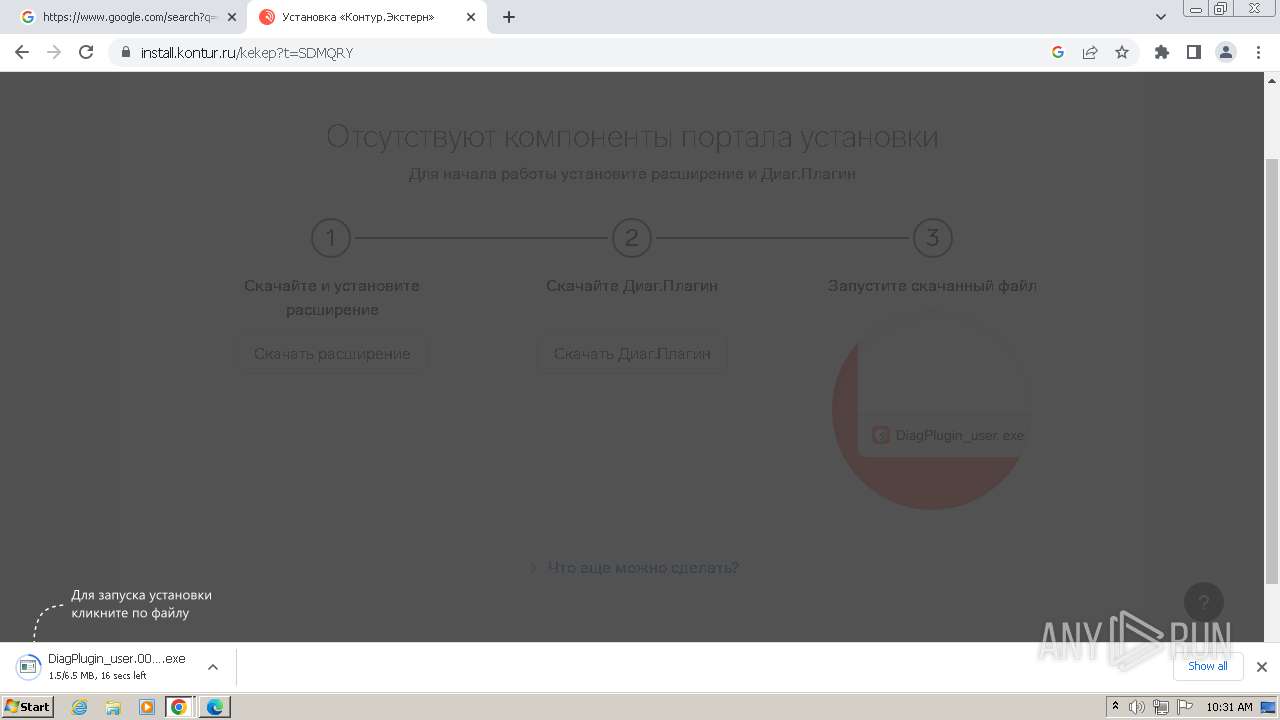Click the Запустите скачанный файл step label
1280x720 pixels.
click(x=932, y=286)
